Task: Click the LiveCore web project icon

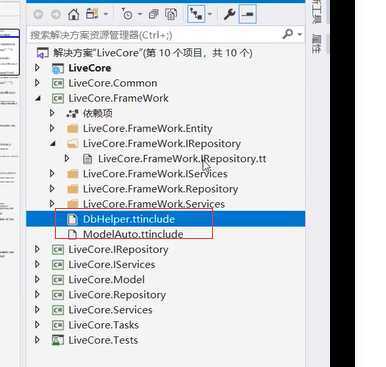Action: pyautogui.click(x=58, y=68)
